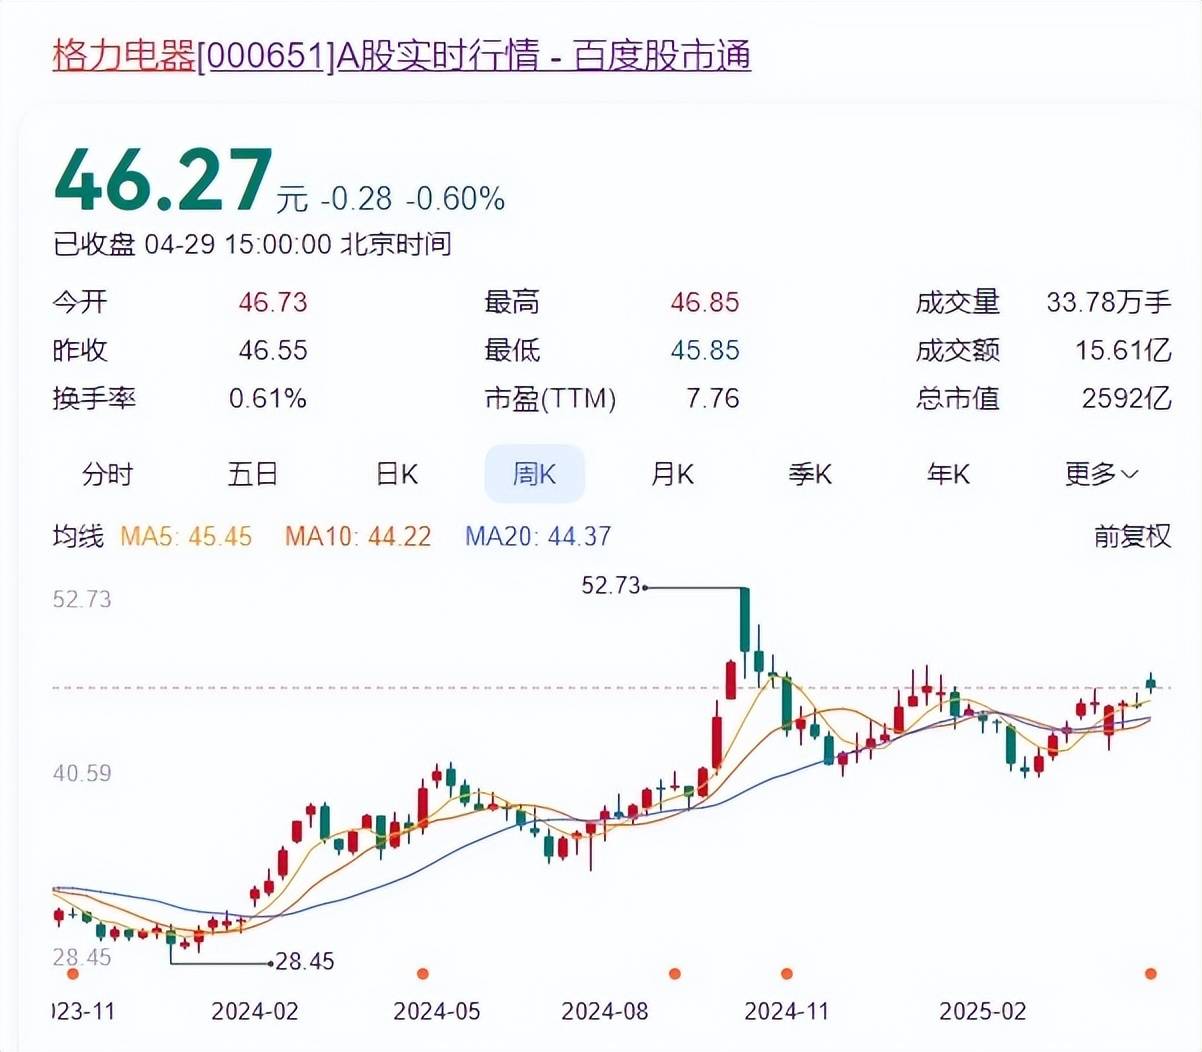Open the 格力电器[000651] 百度股市通 title link
The height and width of the screenshot is (1052, 1202).
(x=401, y=55)
